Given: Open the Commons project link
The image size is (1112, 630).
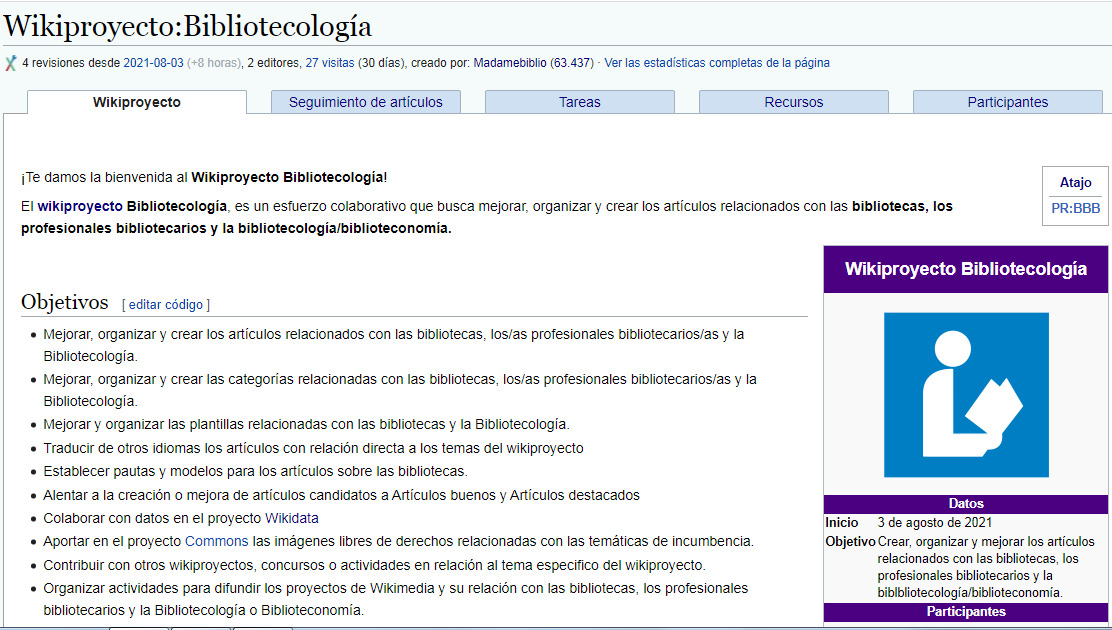Looking at the screenshot, I should point(216,541).
